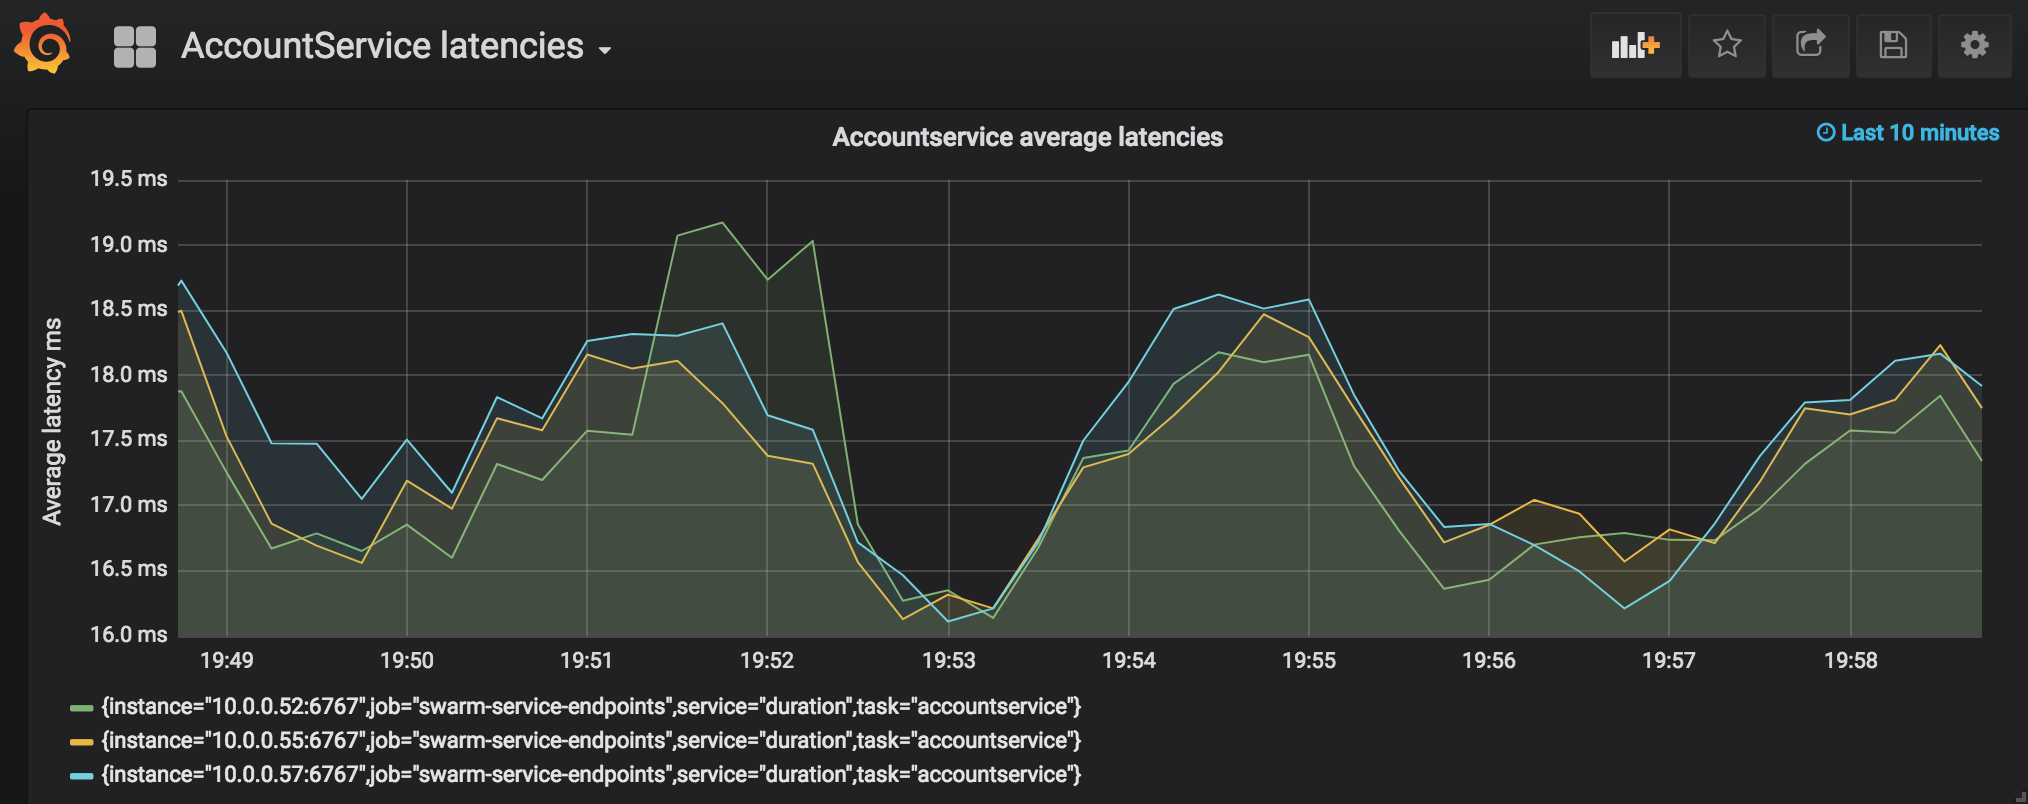This screenshot has width=2028, height=804.
Task: Star this dashboard as favorite
Action: coord(1727,45)
